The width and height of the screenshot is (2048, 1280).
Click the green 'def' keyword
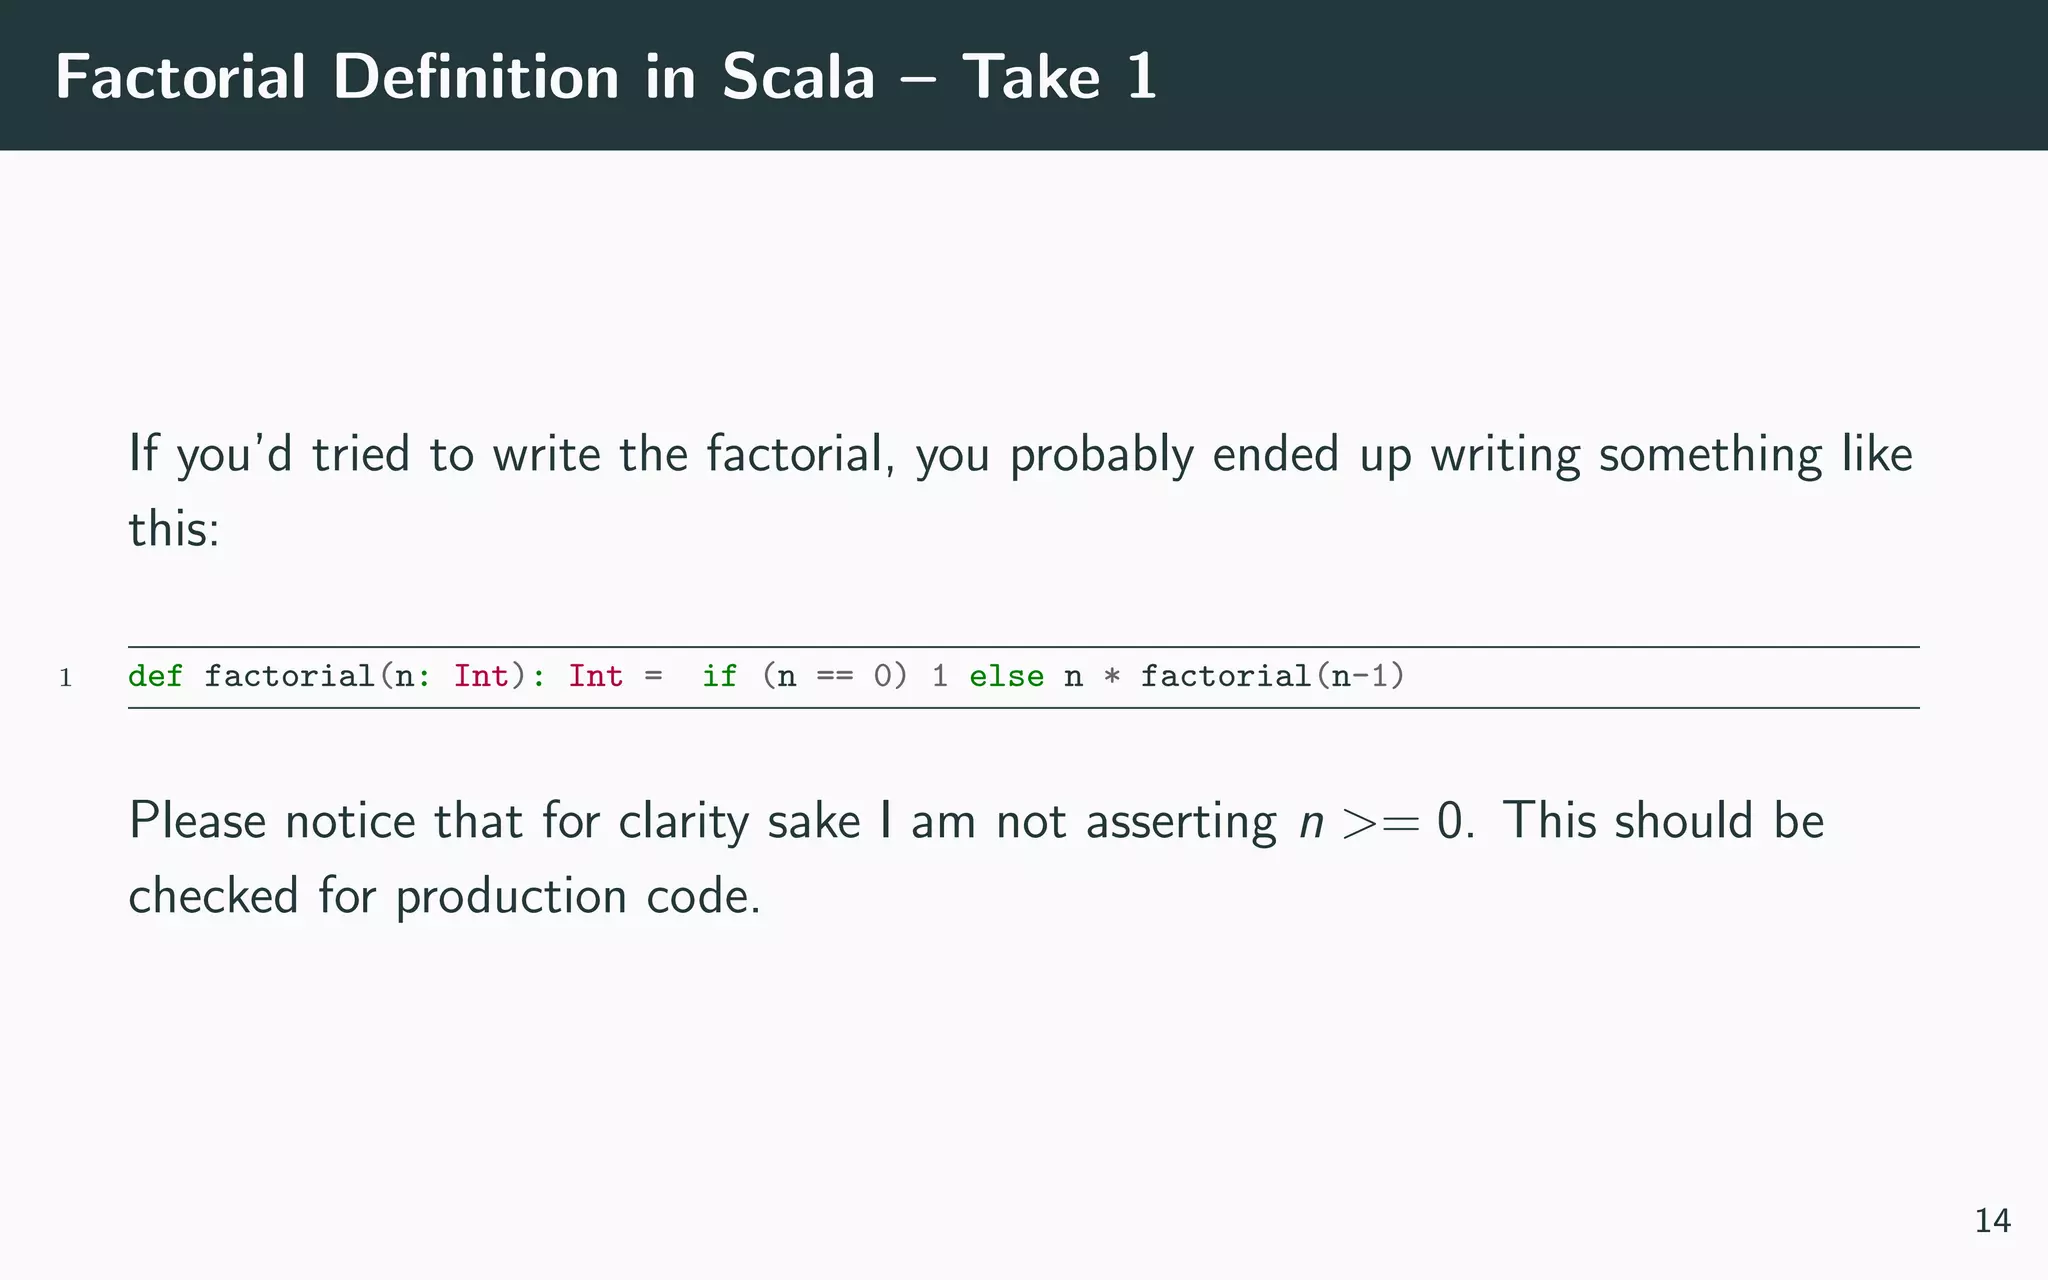coord(155,677)
